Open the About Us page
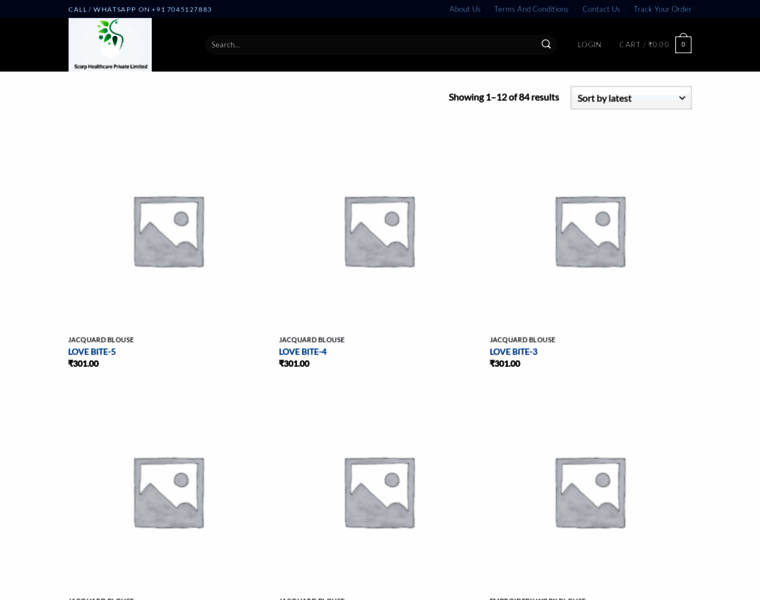This screenshot has height=600, width=760. tap(464, 9)
